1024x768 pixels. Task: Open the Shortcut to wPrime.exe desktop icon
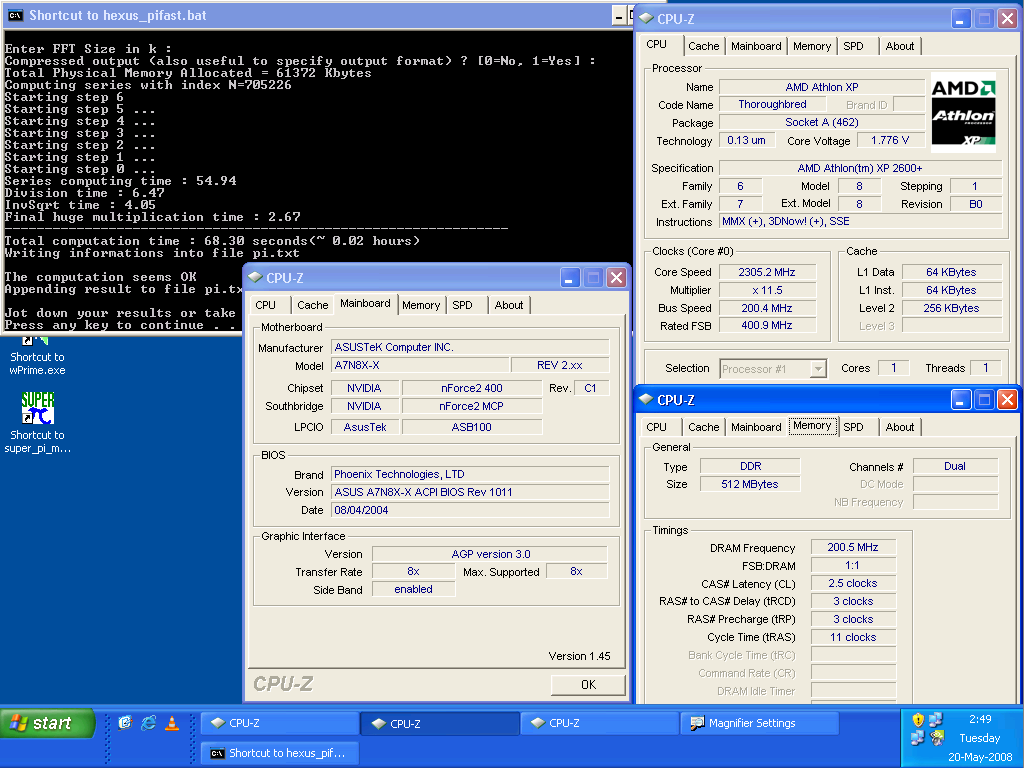point(37,357)
